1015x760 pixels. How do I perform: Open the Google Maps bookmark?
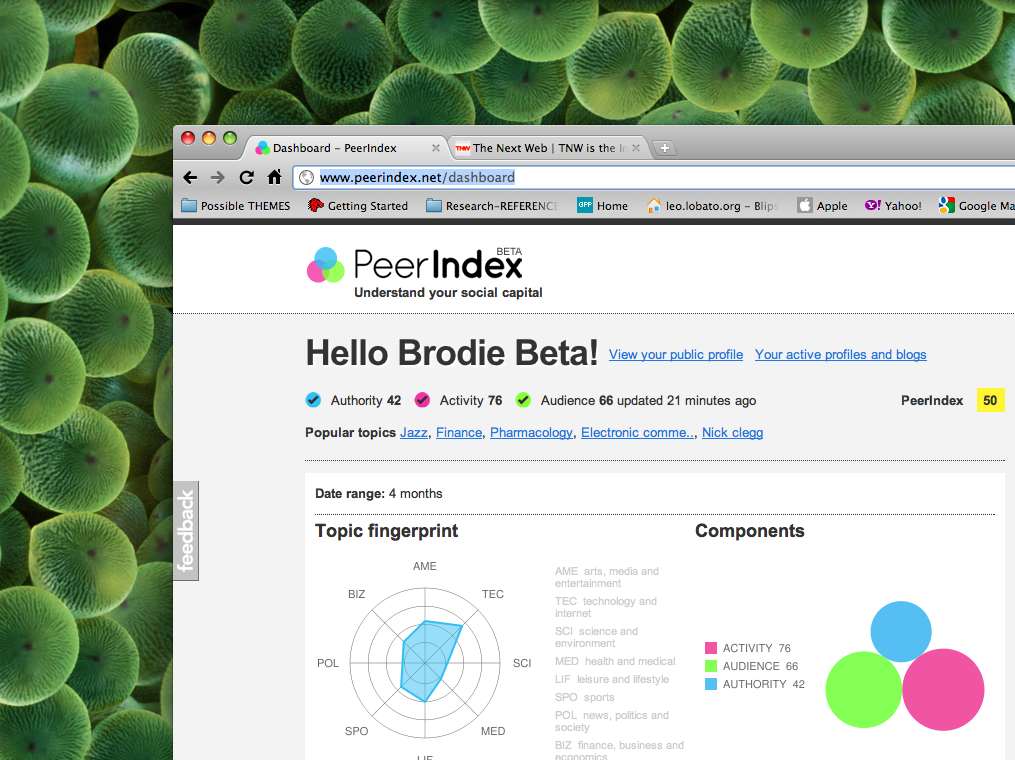pyautogui.click(x=976, y=206)
